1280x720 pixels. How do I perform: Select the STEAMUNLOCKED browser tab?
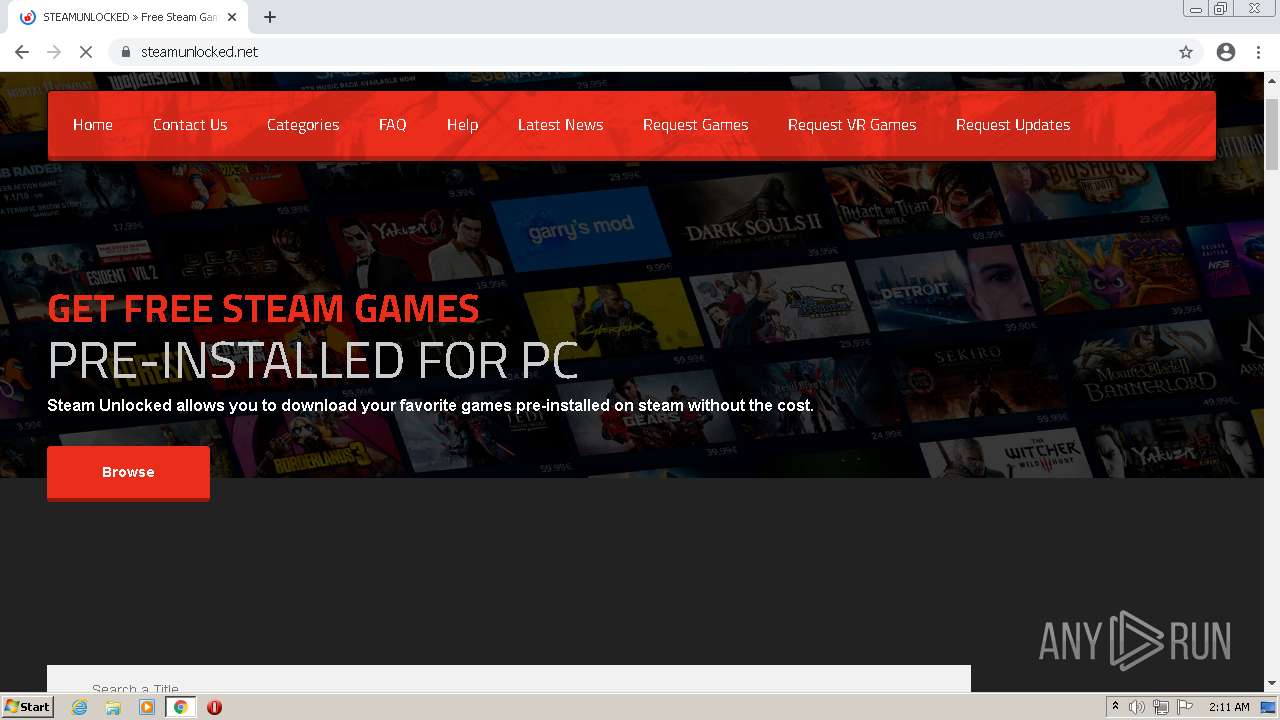coord(128,17)
